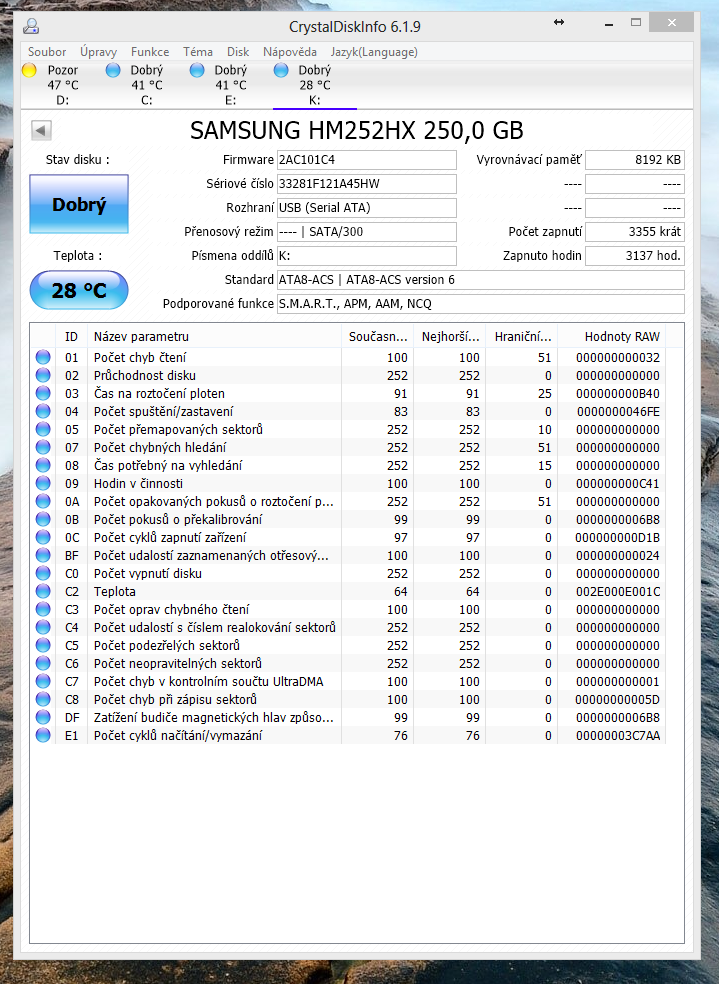Click the SAMSUNG HM252HX 250,0 GB title
Viewport: 719px width, 984px height.
356,131
